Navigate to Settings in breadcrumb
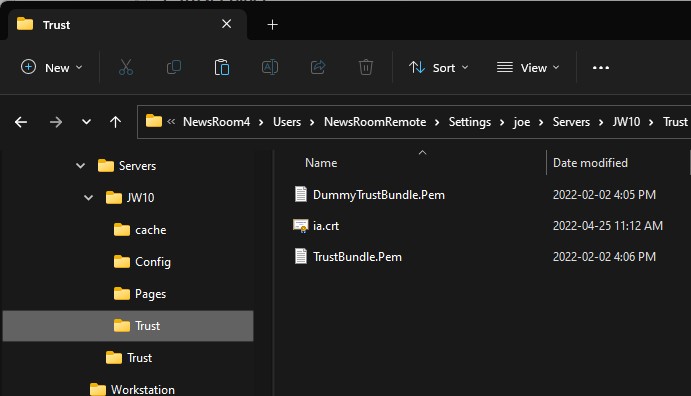Viewport: 691px width, 396px height. click(x=470, y=122)
